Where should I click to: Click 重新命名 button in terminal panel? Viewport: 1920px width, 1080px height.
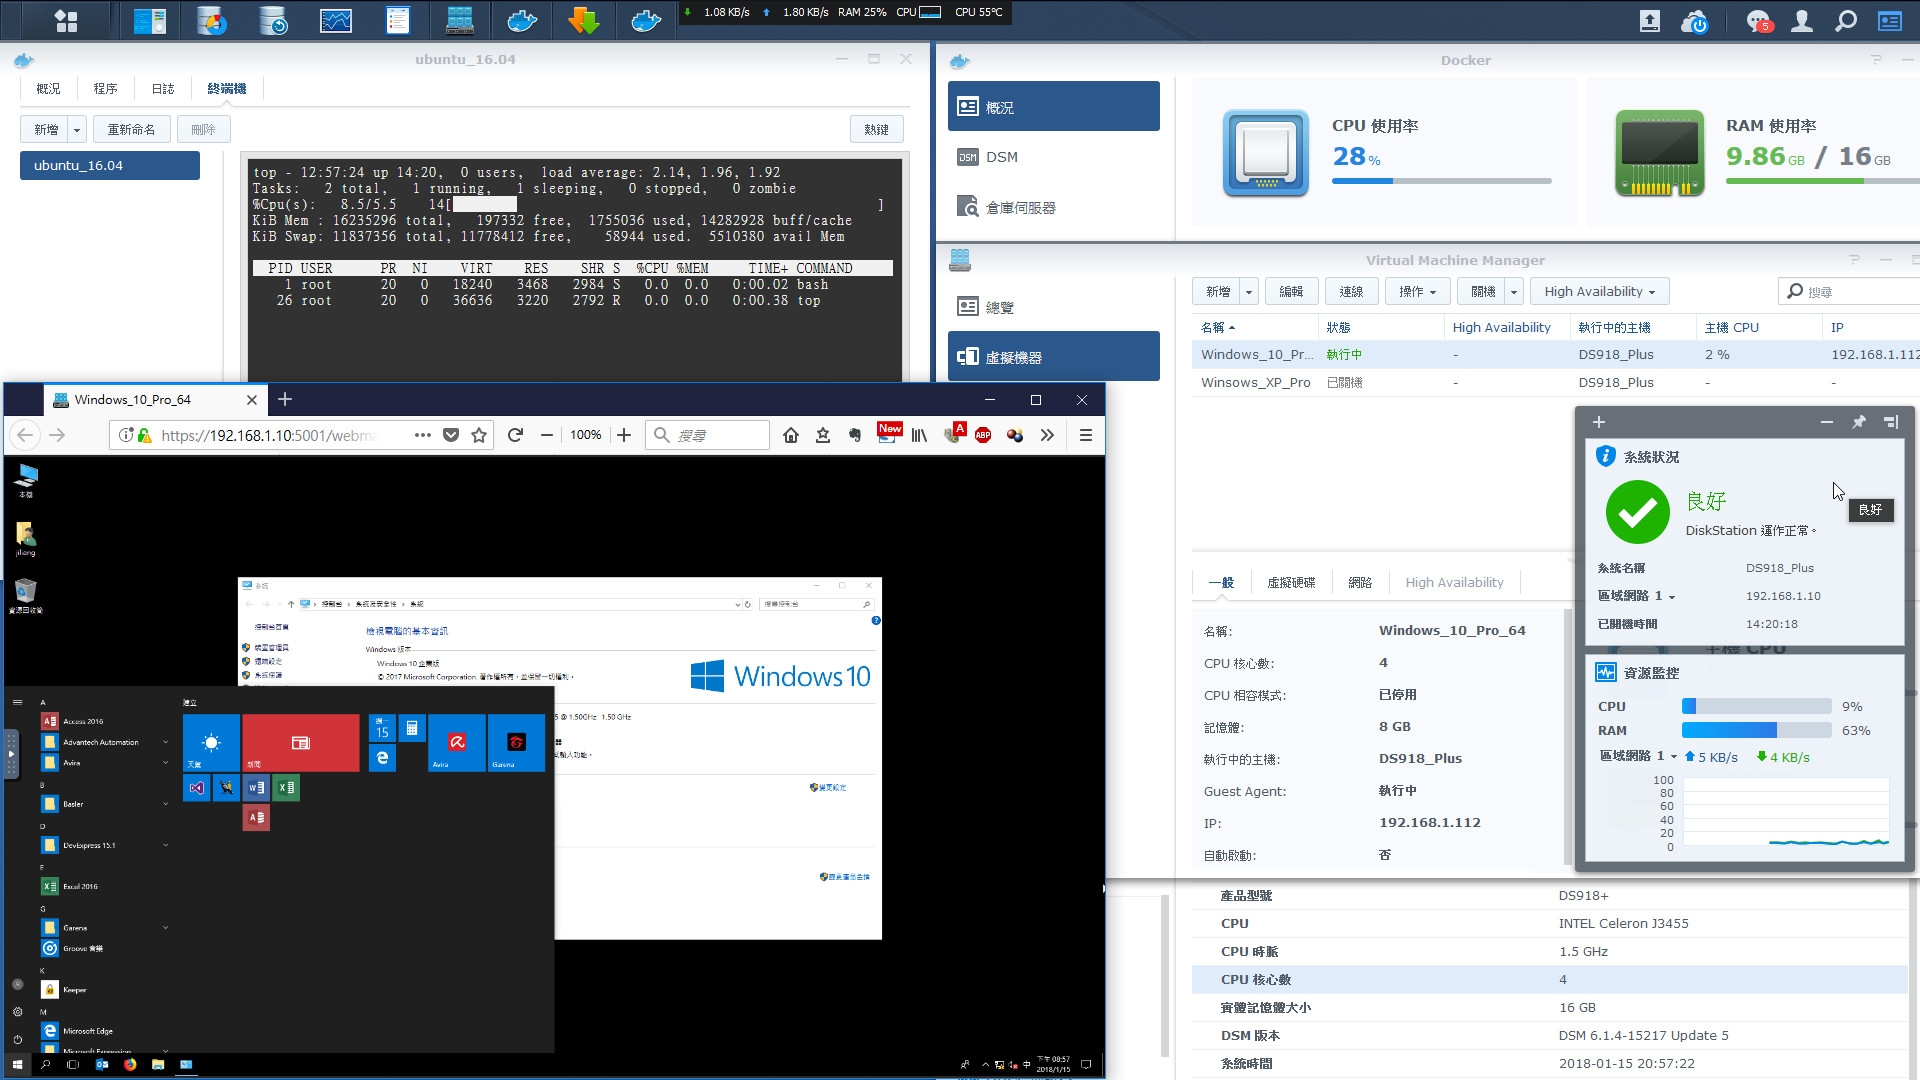[131, 130]
